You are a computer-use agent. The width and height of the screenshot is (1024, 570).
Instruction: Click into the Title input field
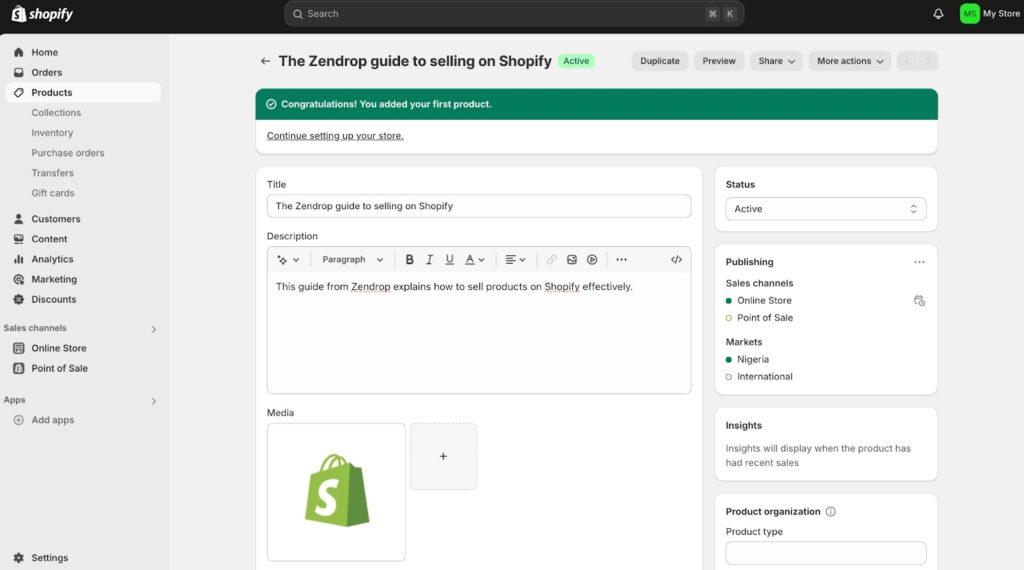pos(479,206)
